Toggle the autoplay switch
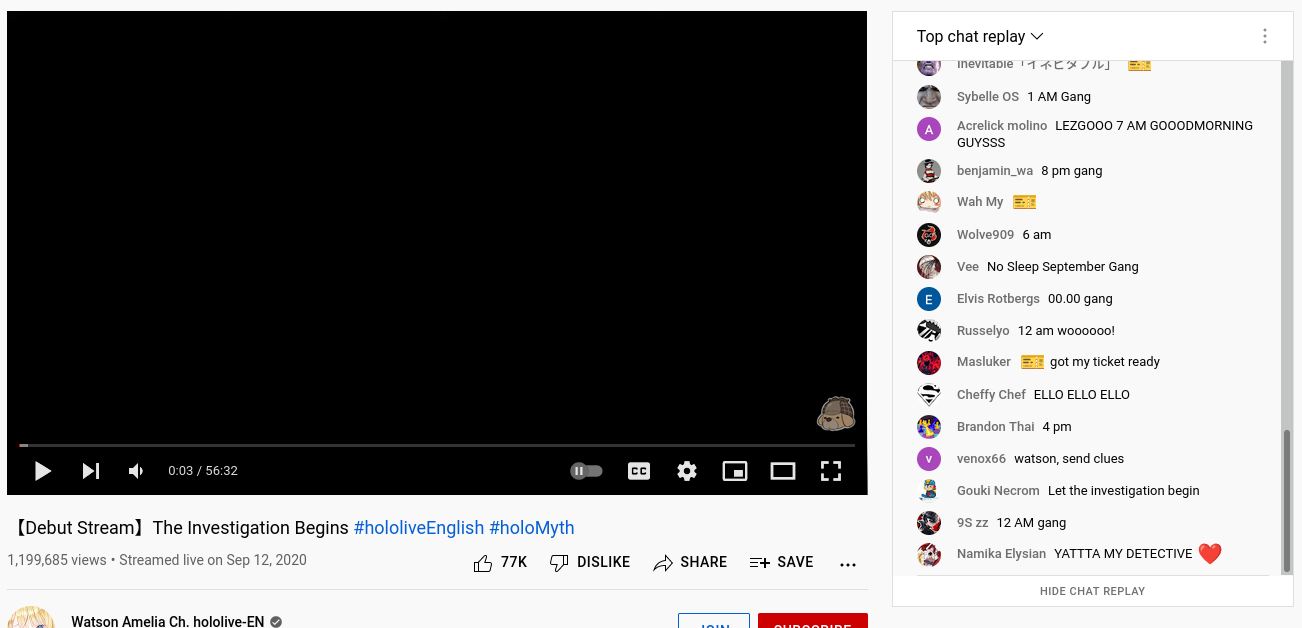 (x=587, y=471)
